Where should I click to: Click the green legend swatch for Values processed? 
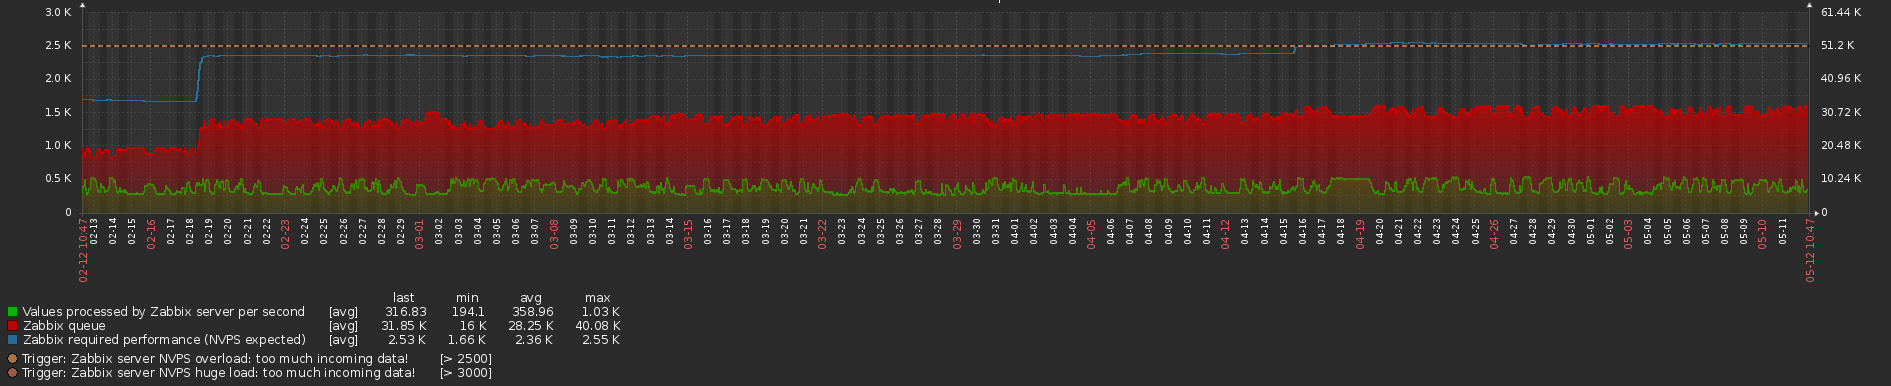pos(12,312)
